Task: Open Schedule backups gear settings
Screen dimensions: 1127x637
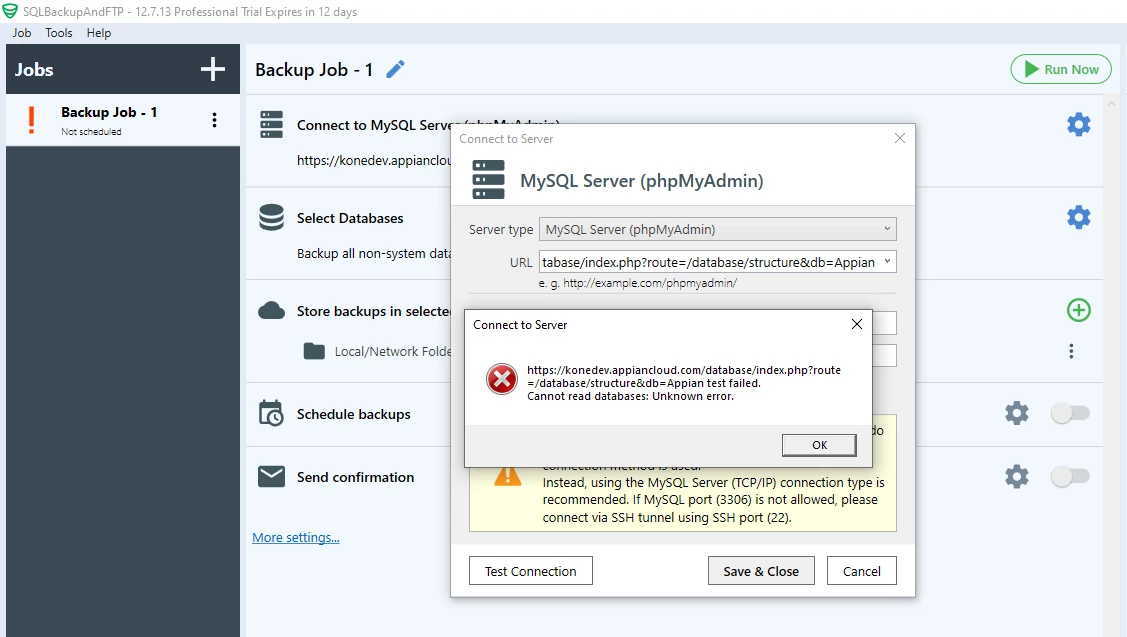Action: click(x=1016, y=413)
